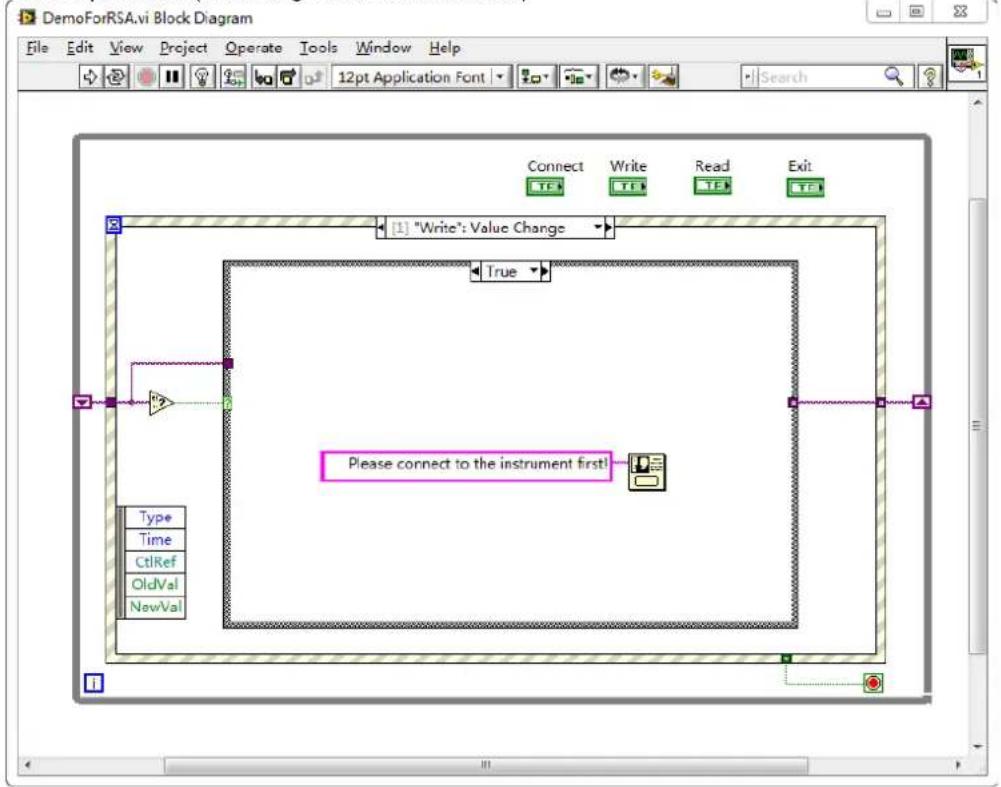Click the case selector terminal on case structure
This screenshot has height=787, width=1001.
click(227, 403)
